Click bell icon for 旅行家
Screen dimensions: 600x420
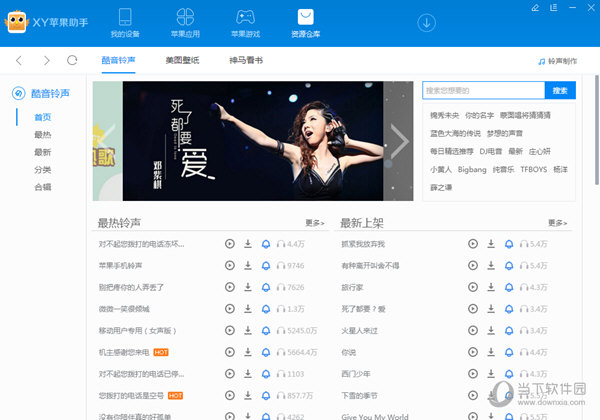click(x=509, y=287)
